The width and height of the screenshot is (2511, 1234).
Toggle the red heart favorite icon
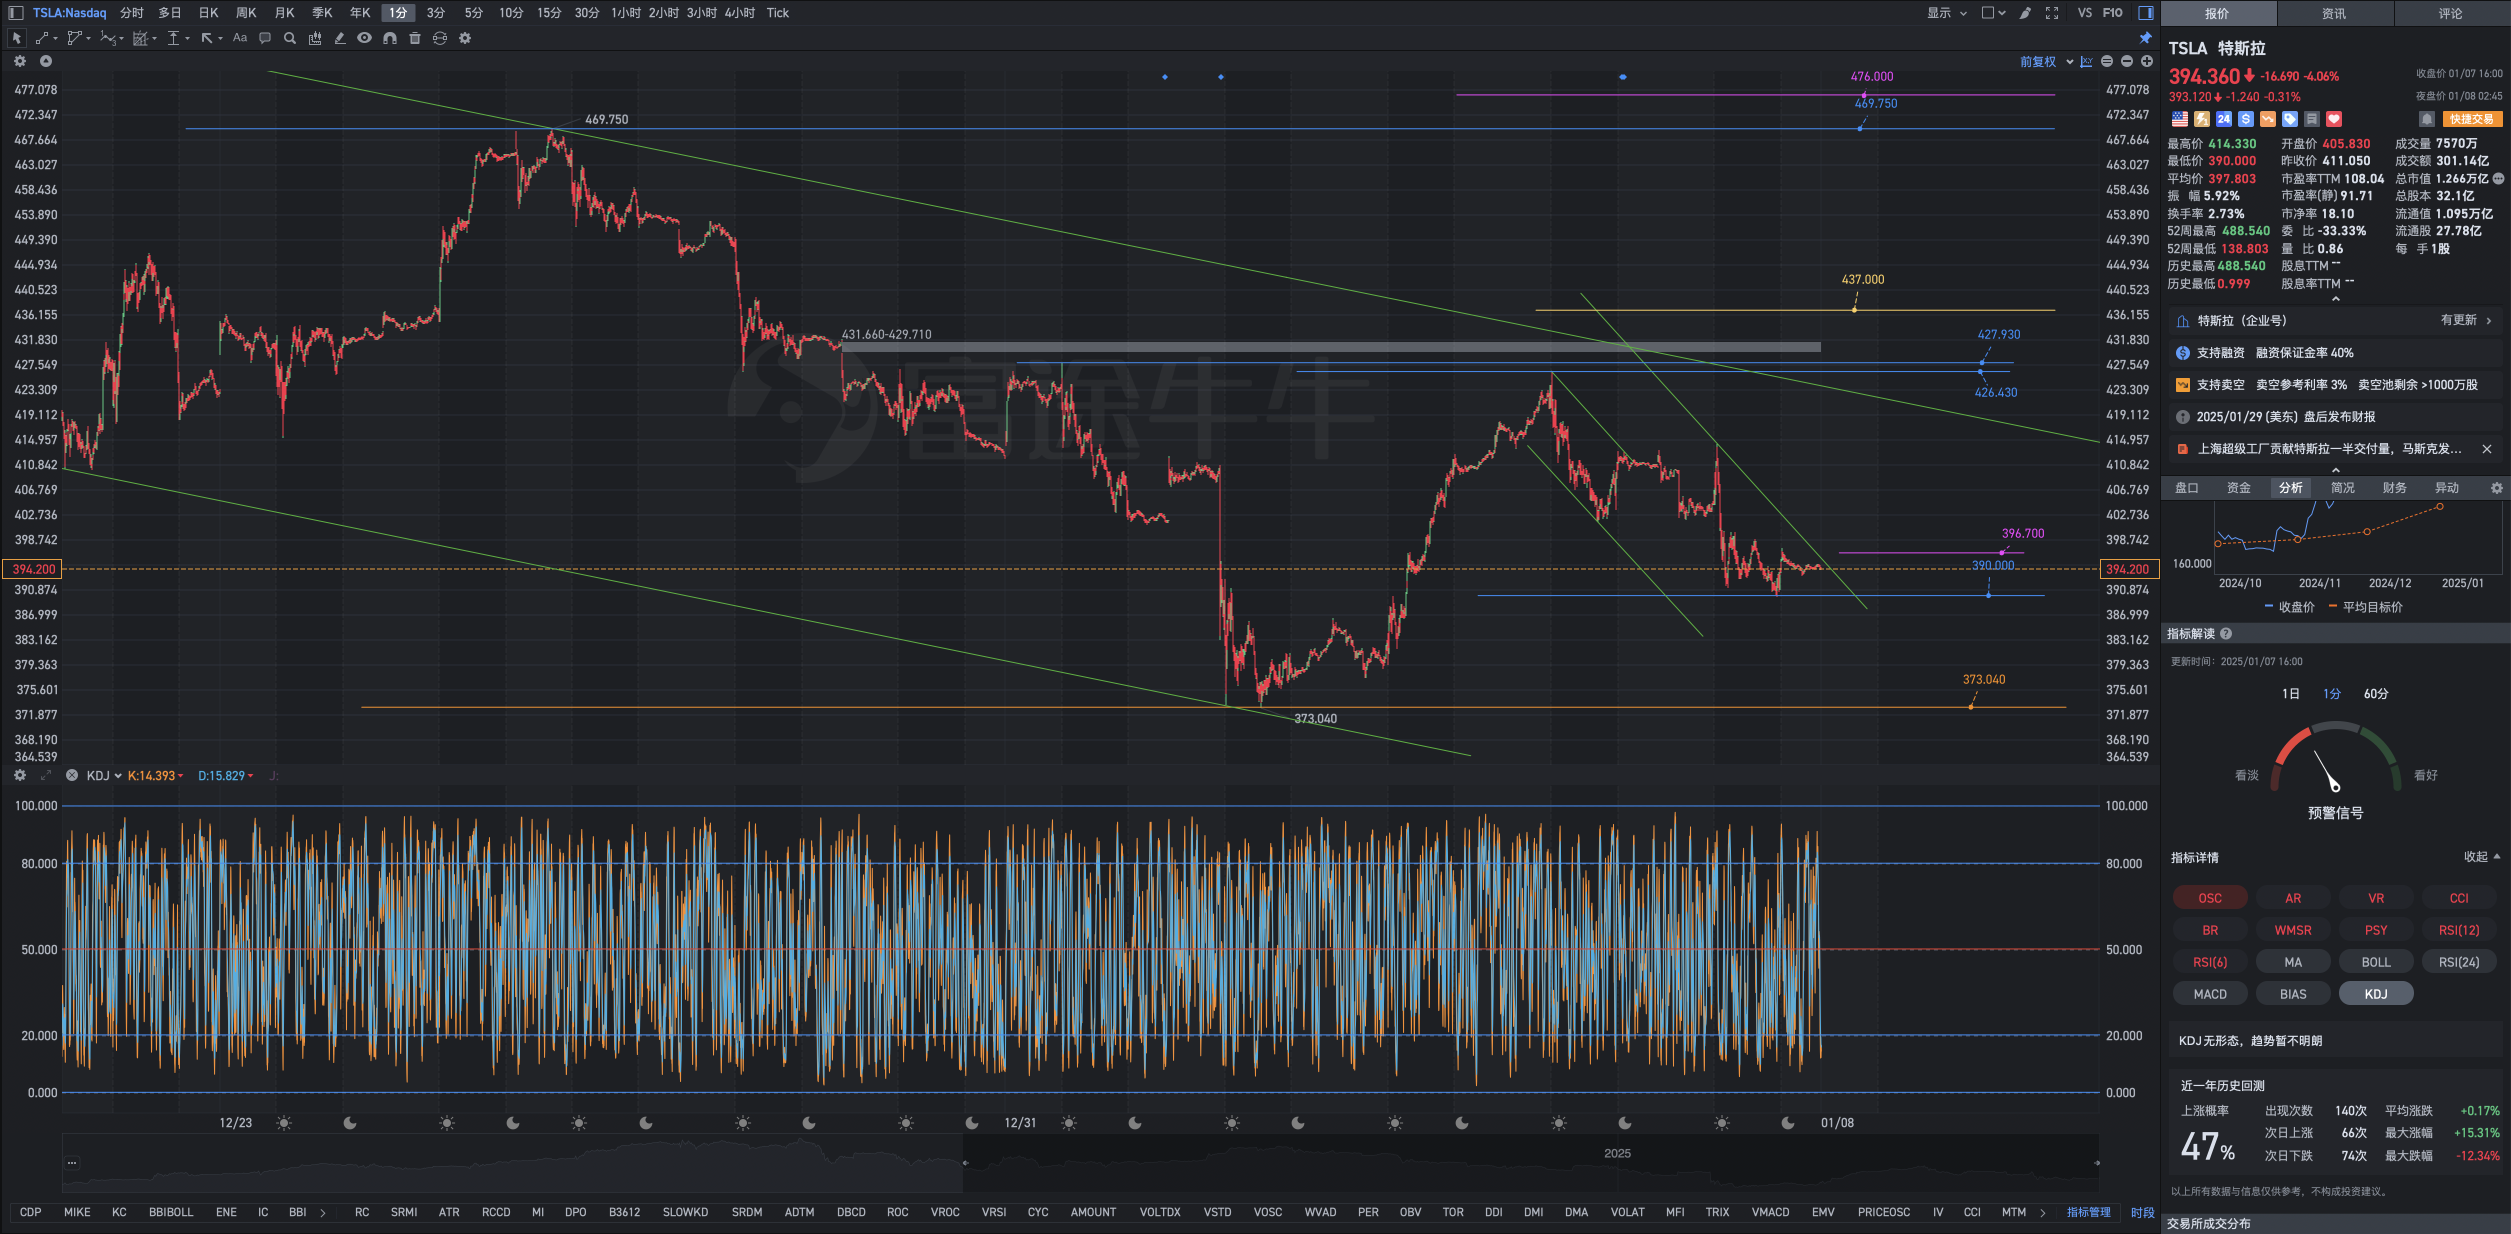click(x=2334, y=119)
